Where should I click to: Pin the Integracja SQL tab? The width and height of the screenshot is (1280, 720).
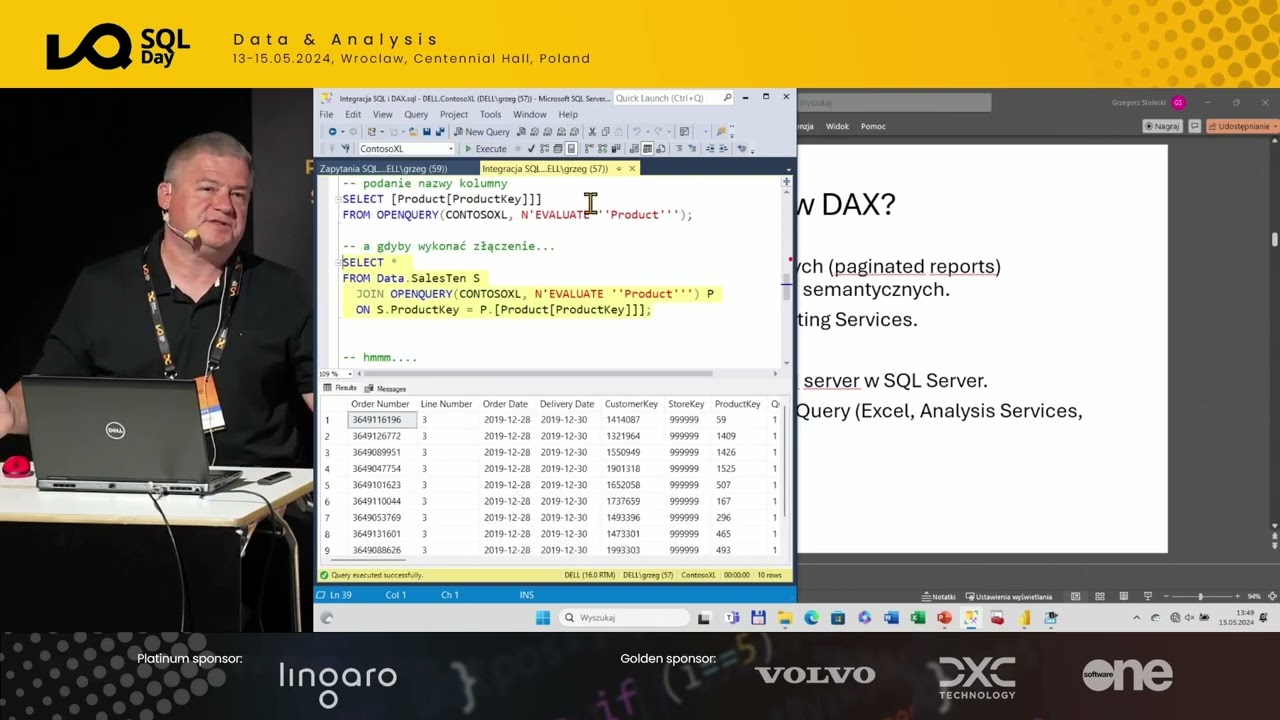coord(619,169)
